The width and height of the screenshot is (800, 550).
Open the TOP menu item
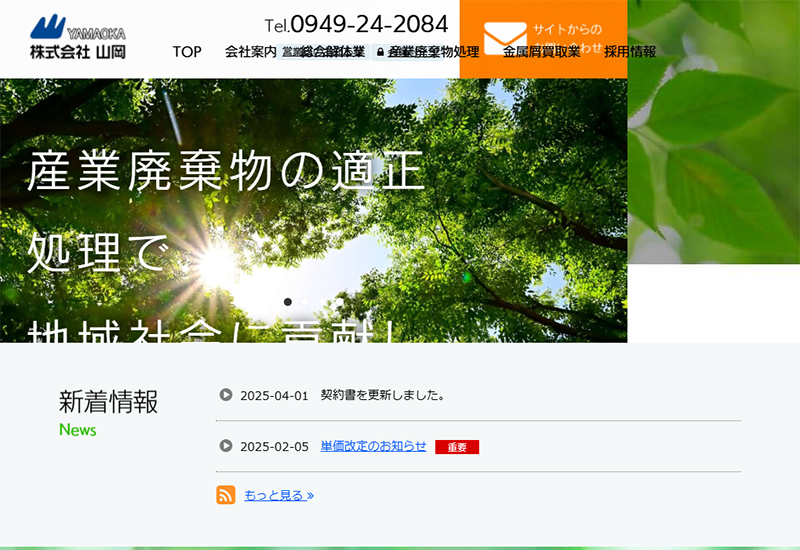point(187,52)
